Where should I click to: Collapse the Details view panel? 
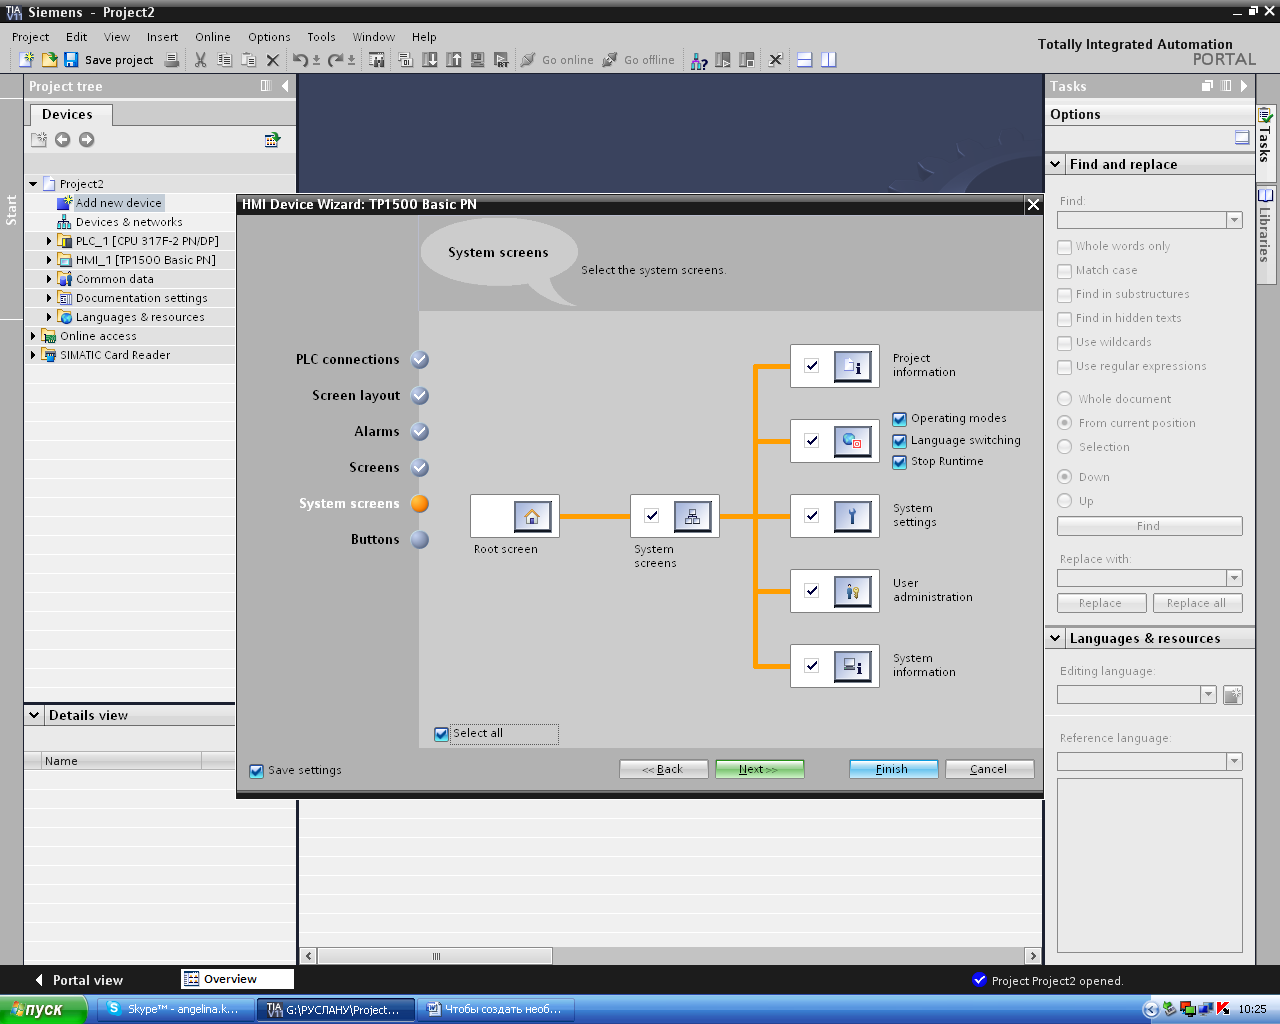[34, 715]
